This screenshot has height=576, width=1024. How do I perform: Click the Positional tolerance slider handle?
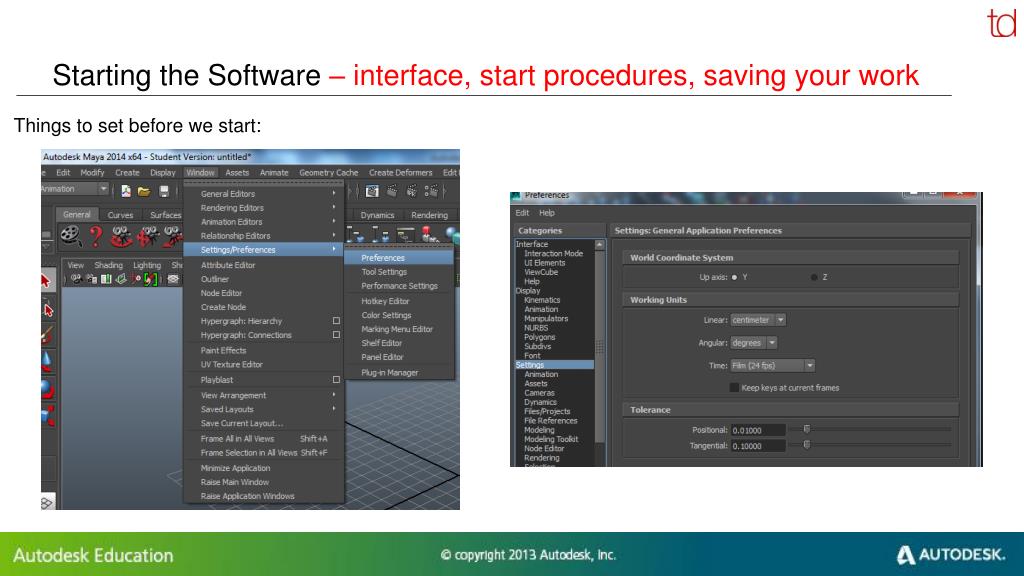coord(807,429)
